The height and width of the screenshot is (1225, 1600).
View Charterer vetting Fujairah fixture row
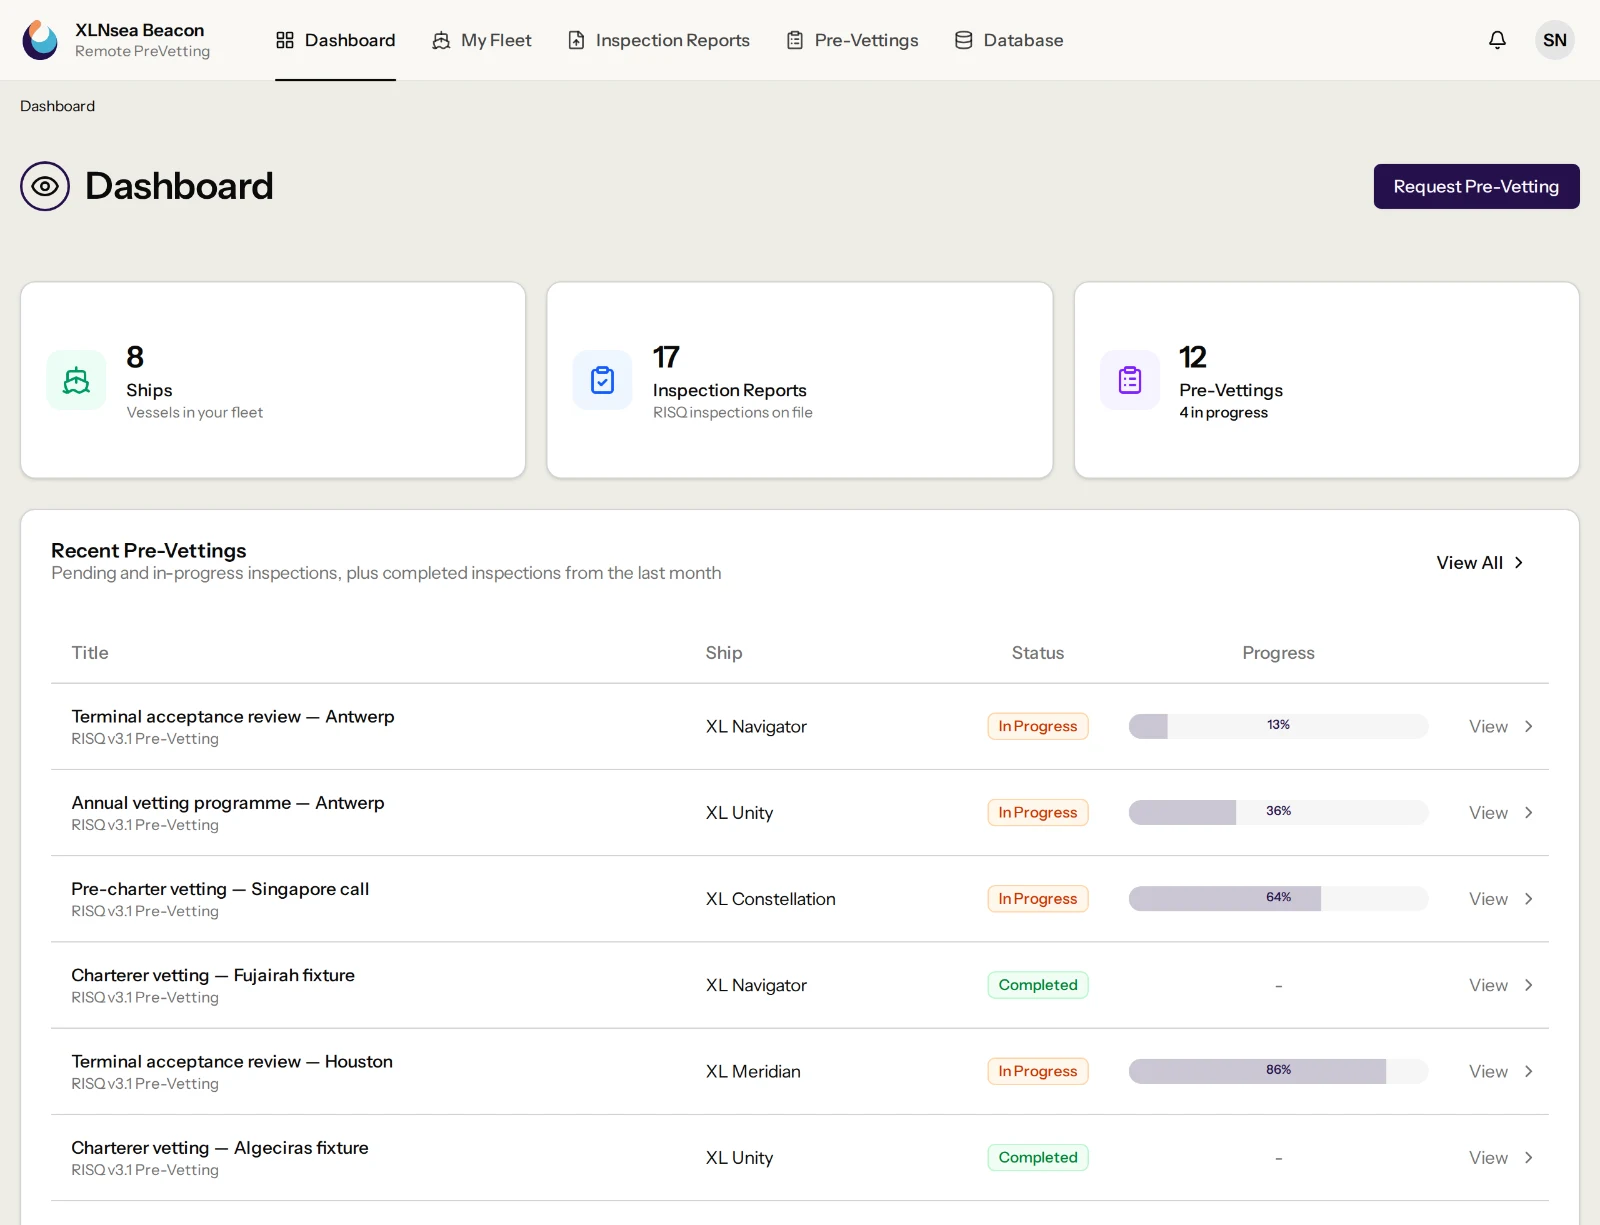(x=1488, y=985)
